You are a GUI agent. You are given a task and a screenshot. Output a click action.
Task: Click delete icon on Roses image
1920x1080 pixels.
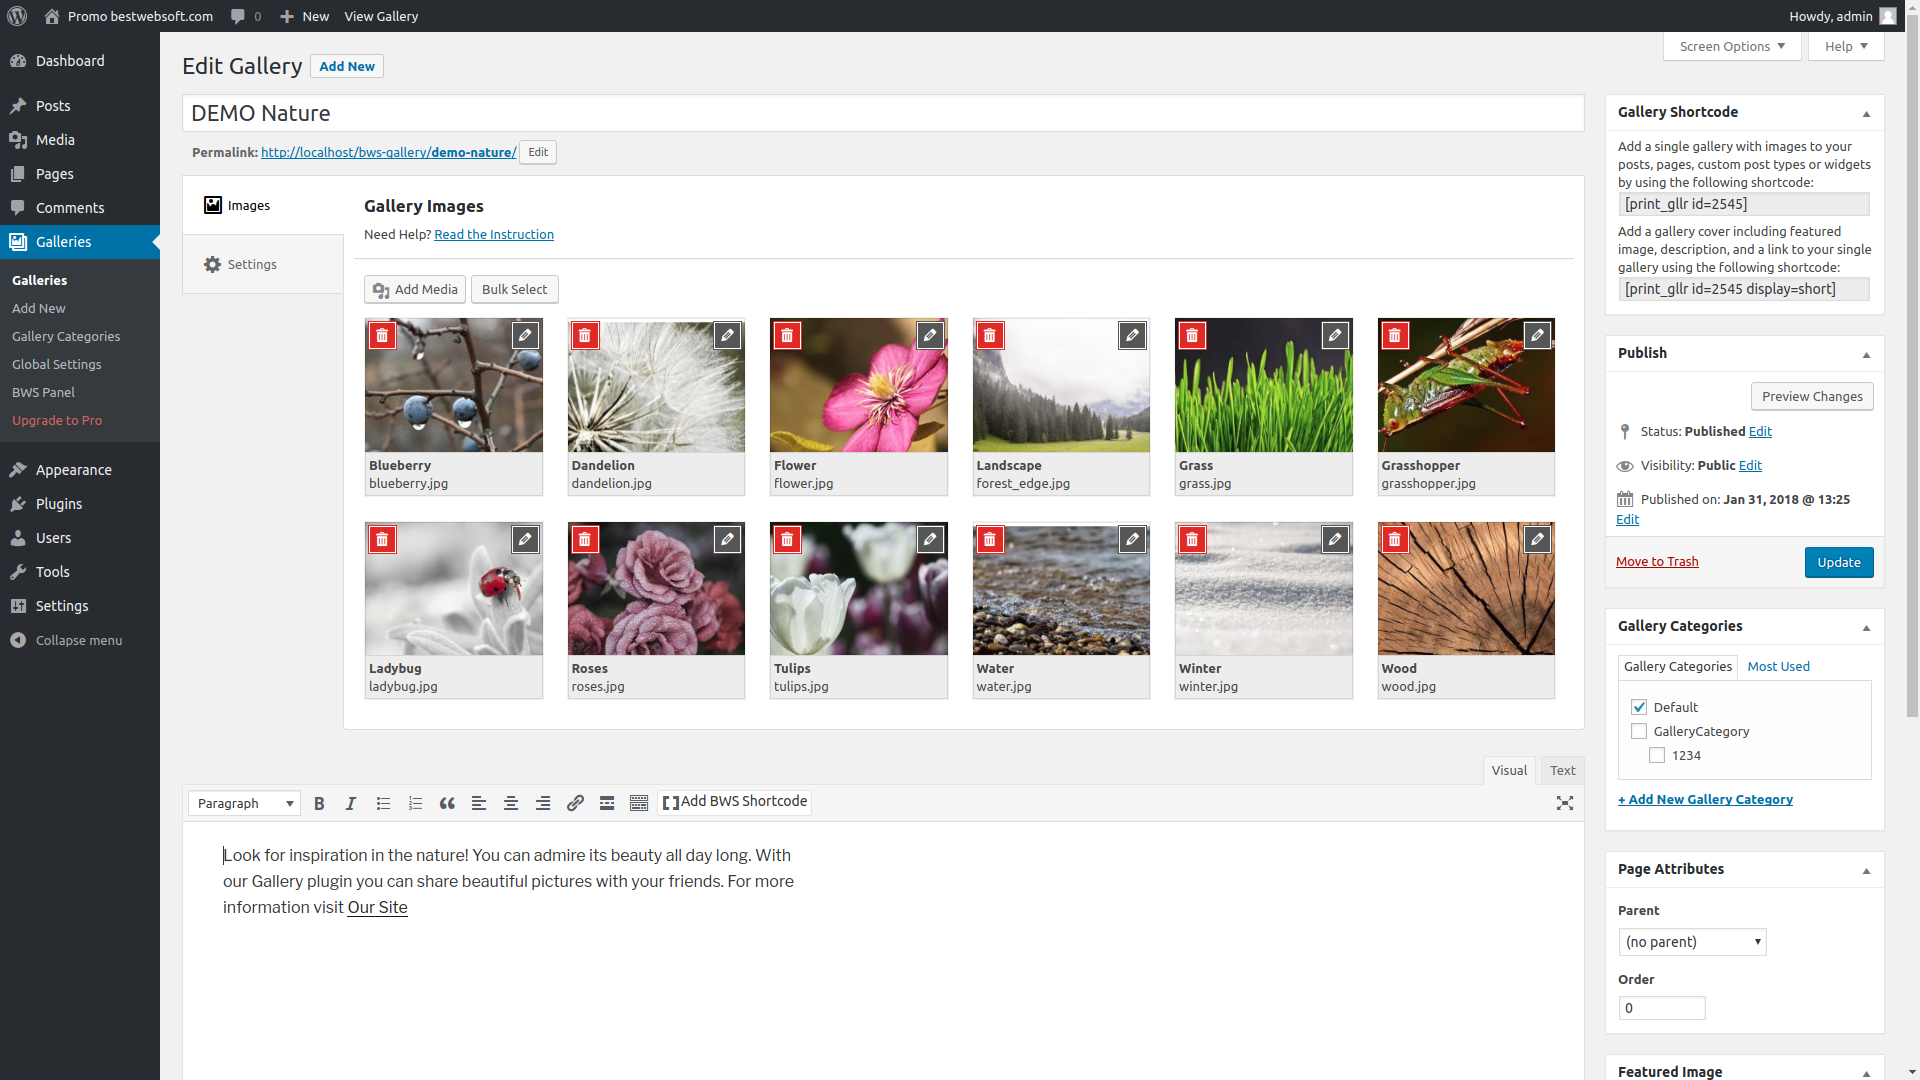[584, 538]
